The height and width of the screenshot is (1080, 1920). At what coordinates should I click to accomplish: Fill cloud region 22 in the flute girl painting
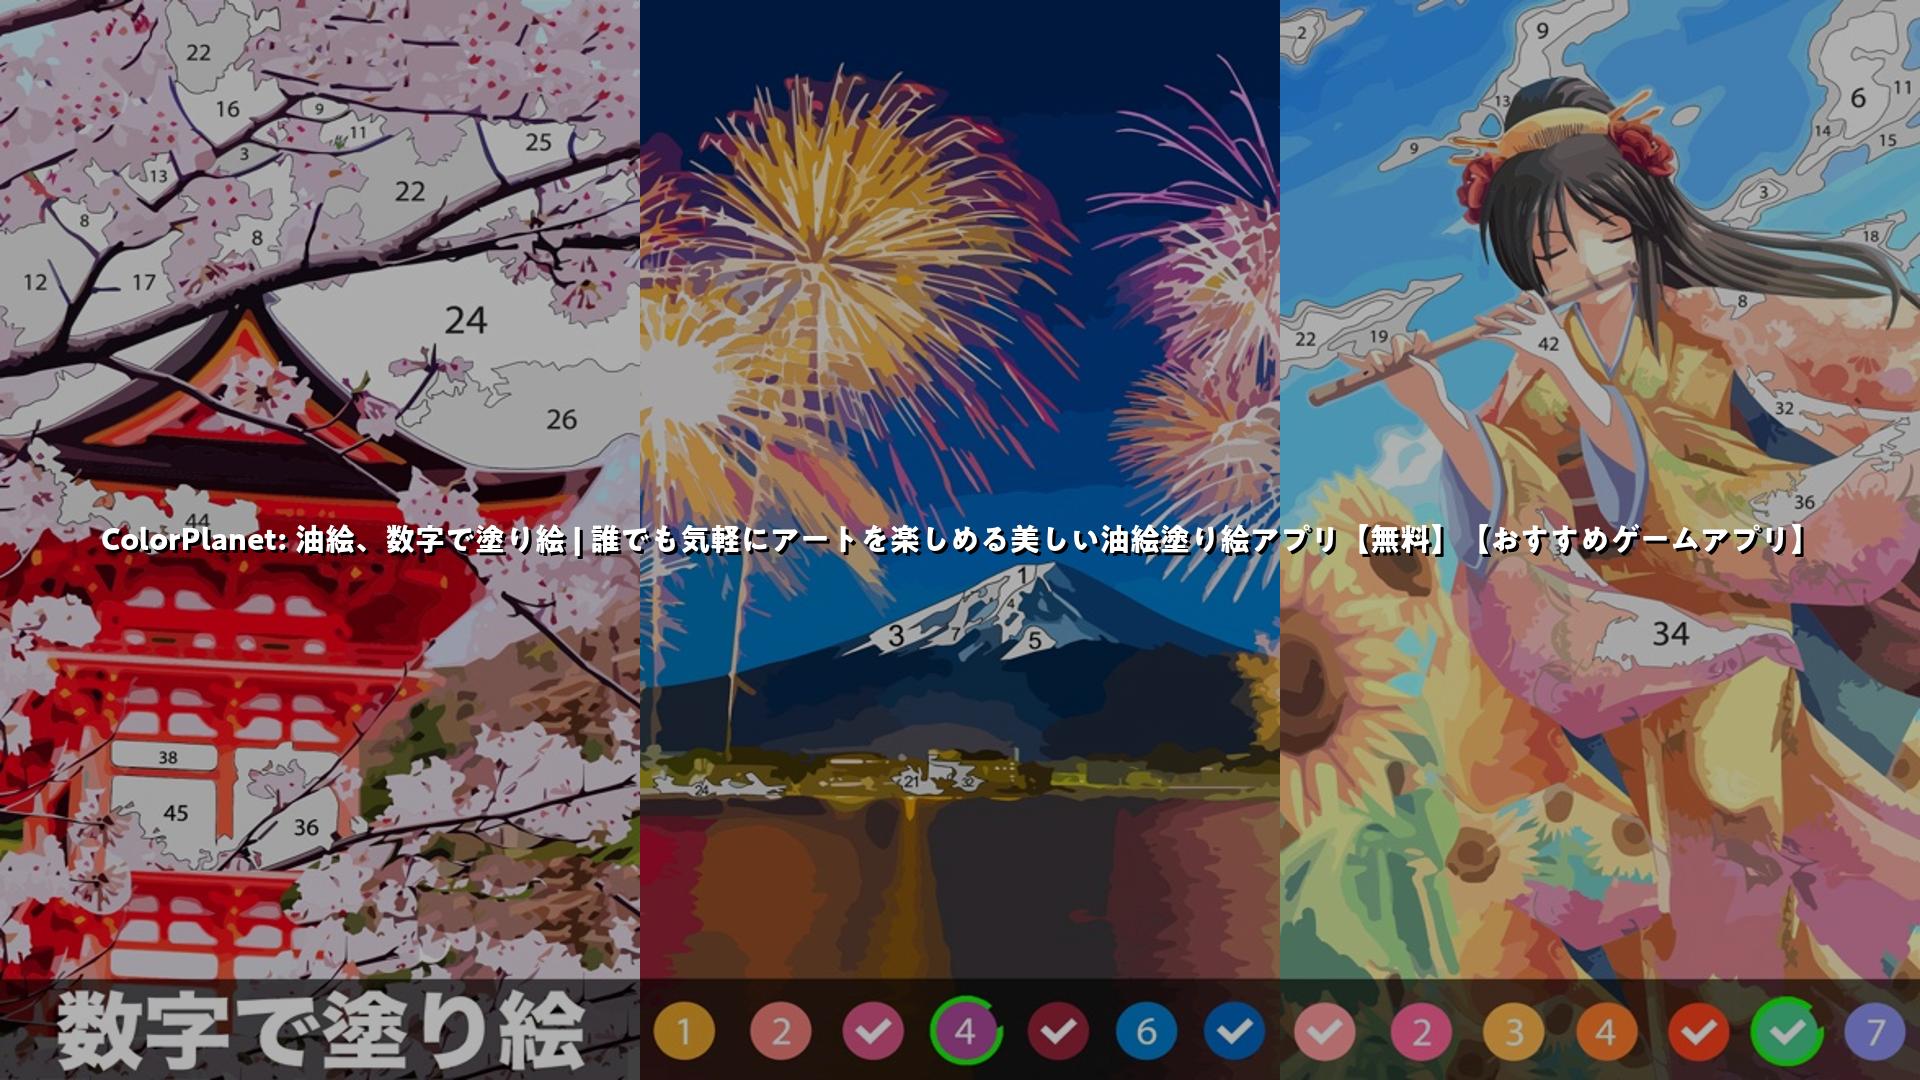coord(1305,339)
